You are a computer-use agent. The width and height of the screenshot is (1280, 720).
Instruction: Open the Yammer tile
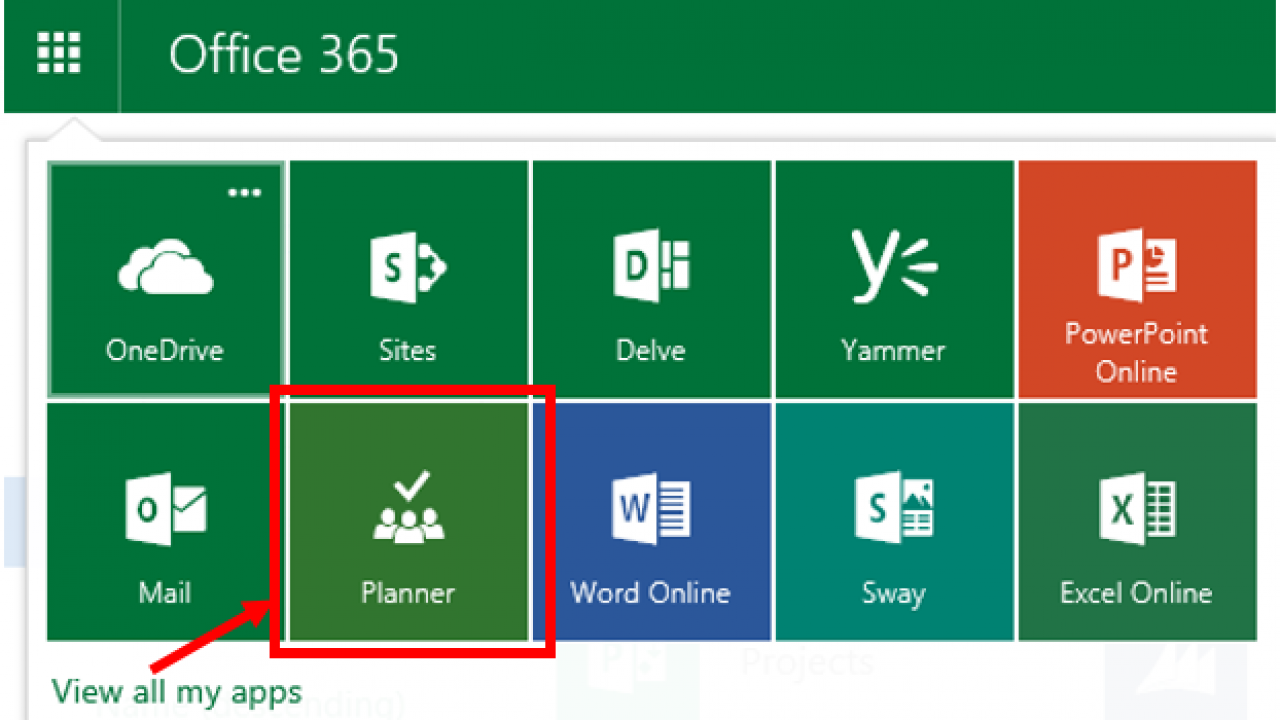click(894, 280)
